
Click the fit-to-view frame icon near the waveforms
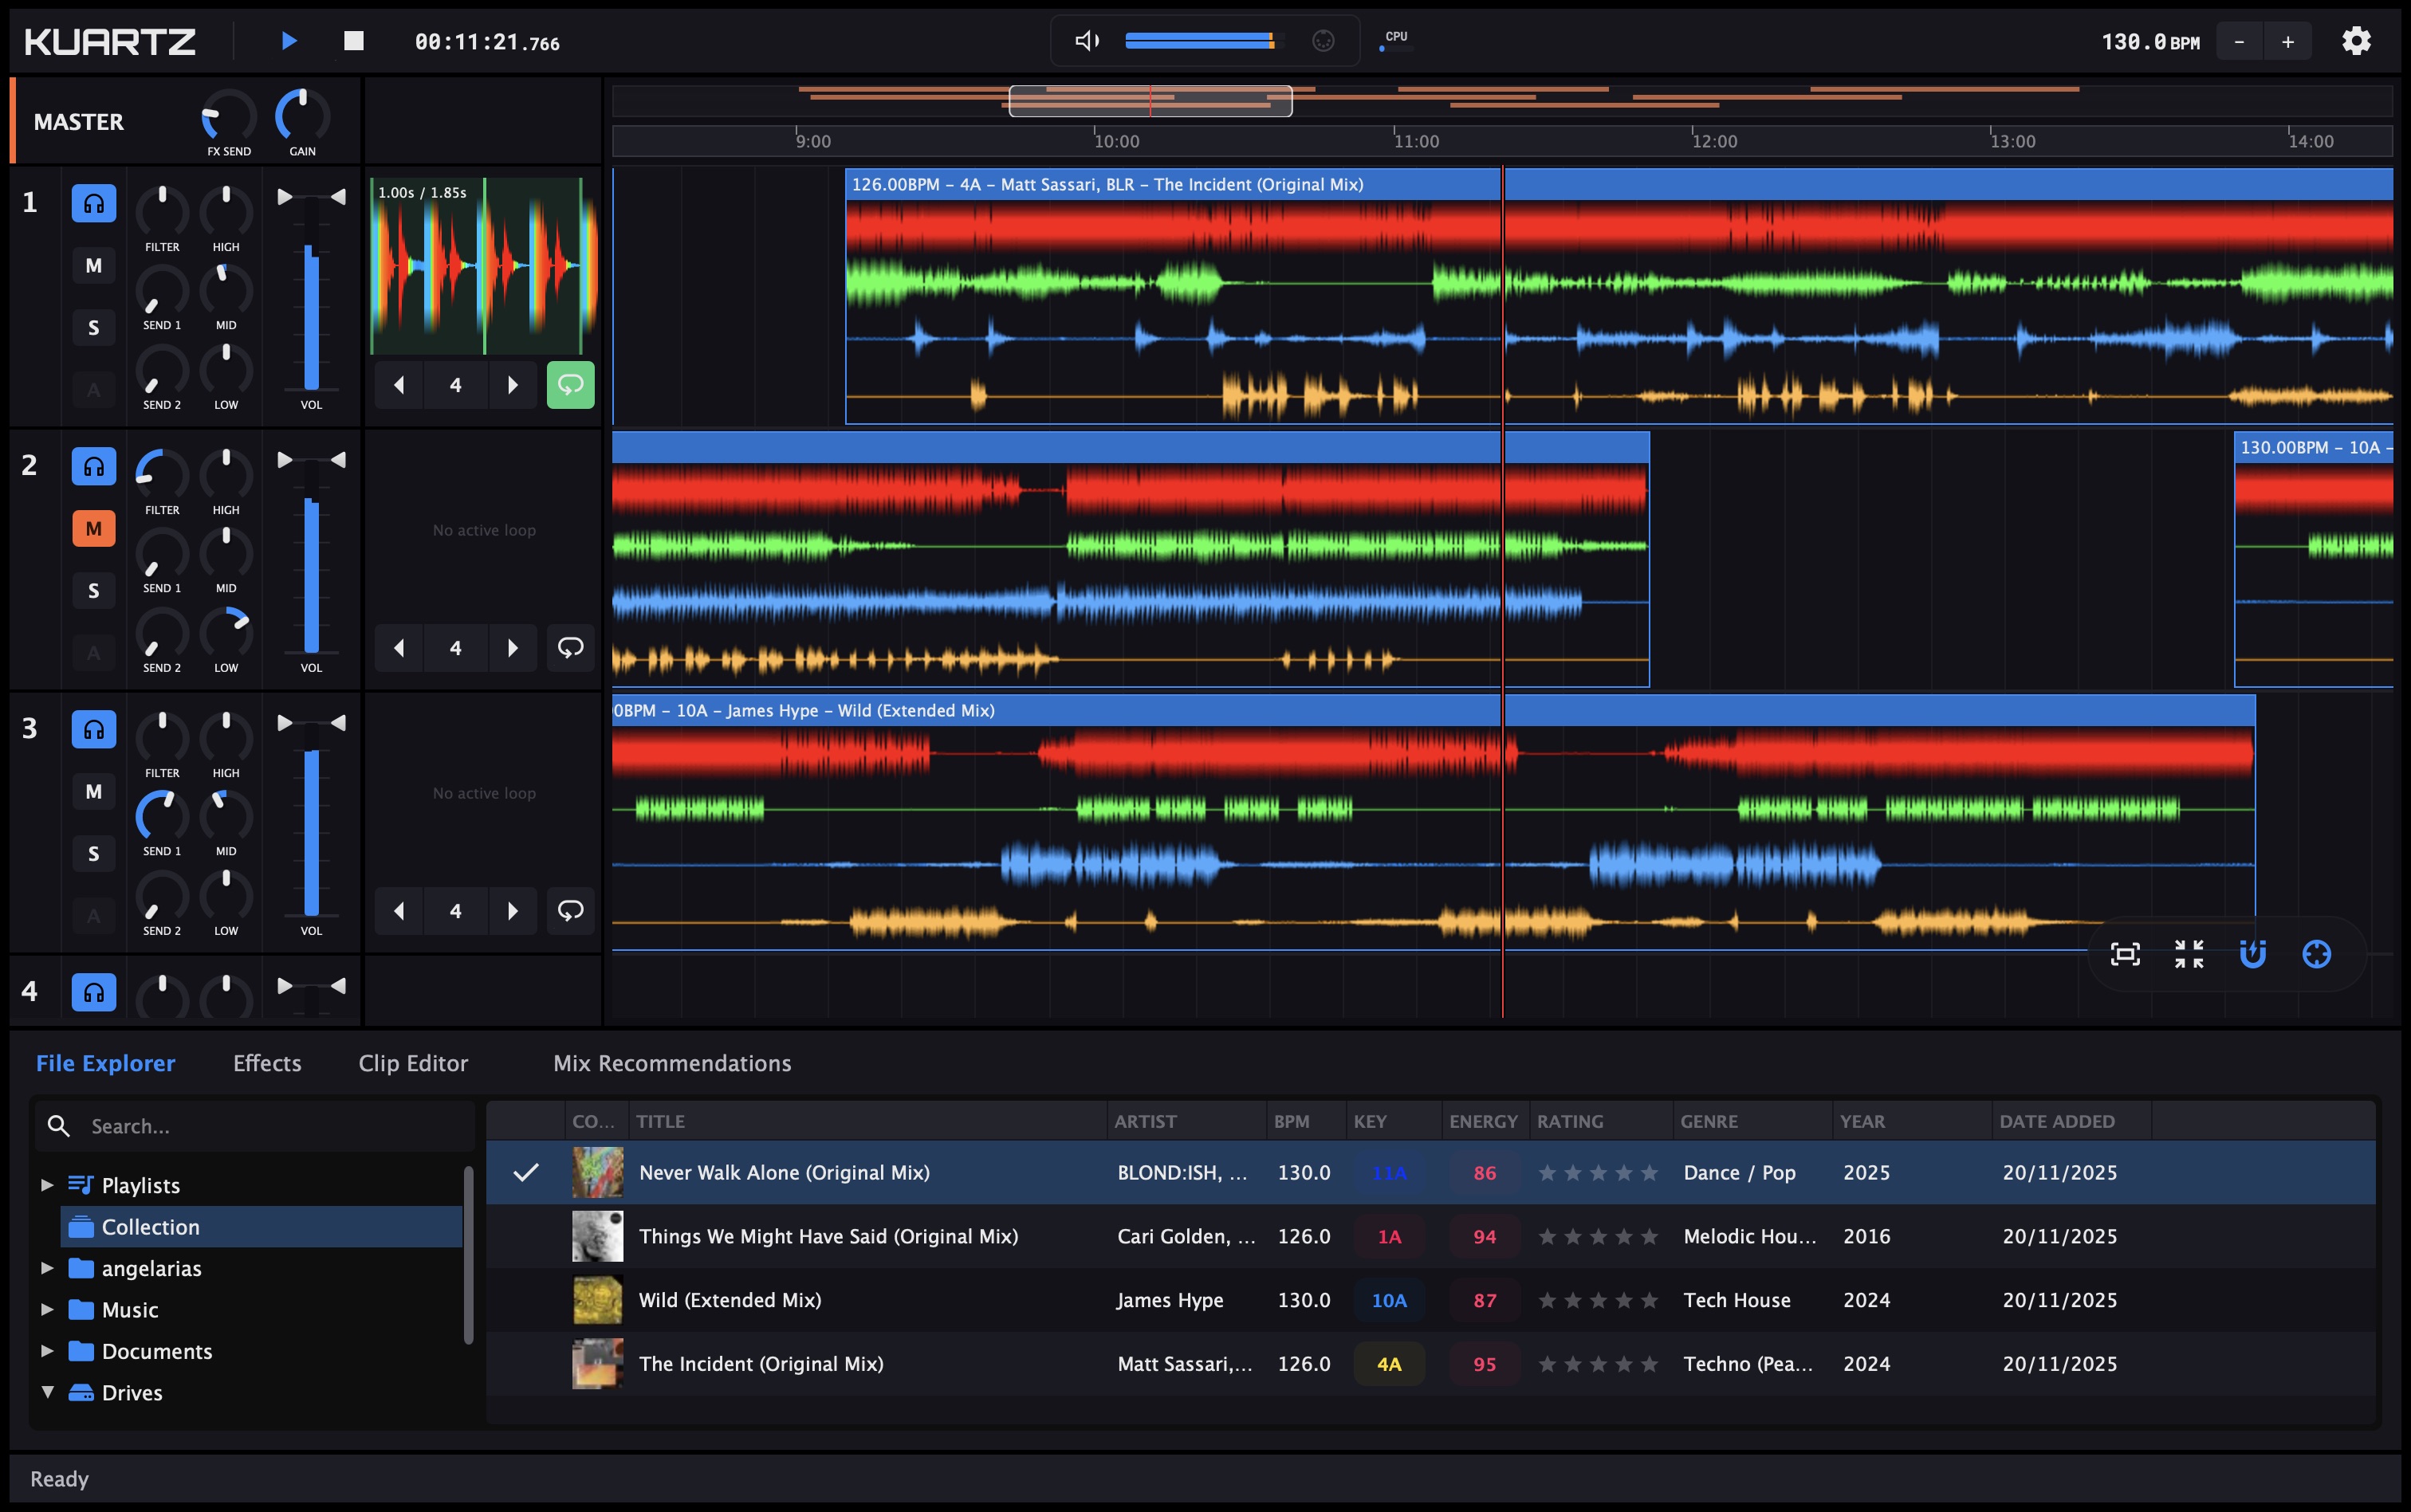coord(2126,953)
